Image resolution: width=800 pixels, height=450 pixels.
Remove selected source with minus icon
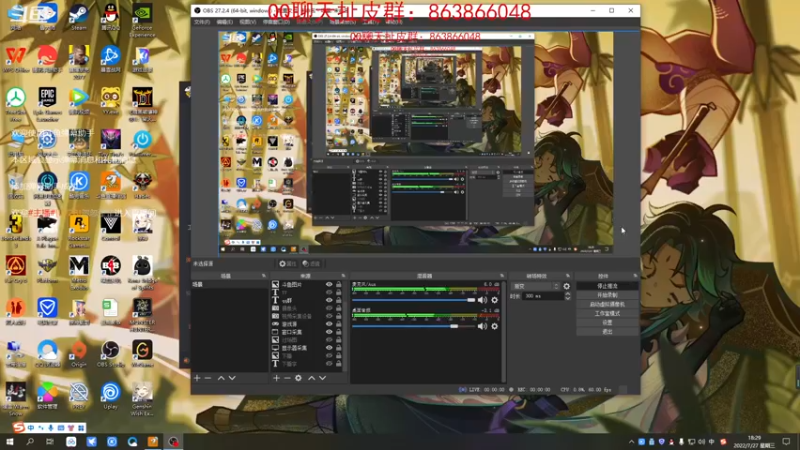click(287, 378)
